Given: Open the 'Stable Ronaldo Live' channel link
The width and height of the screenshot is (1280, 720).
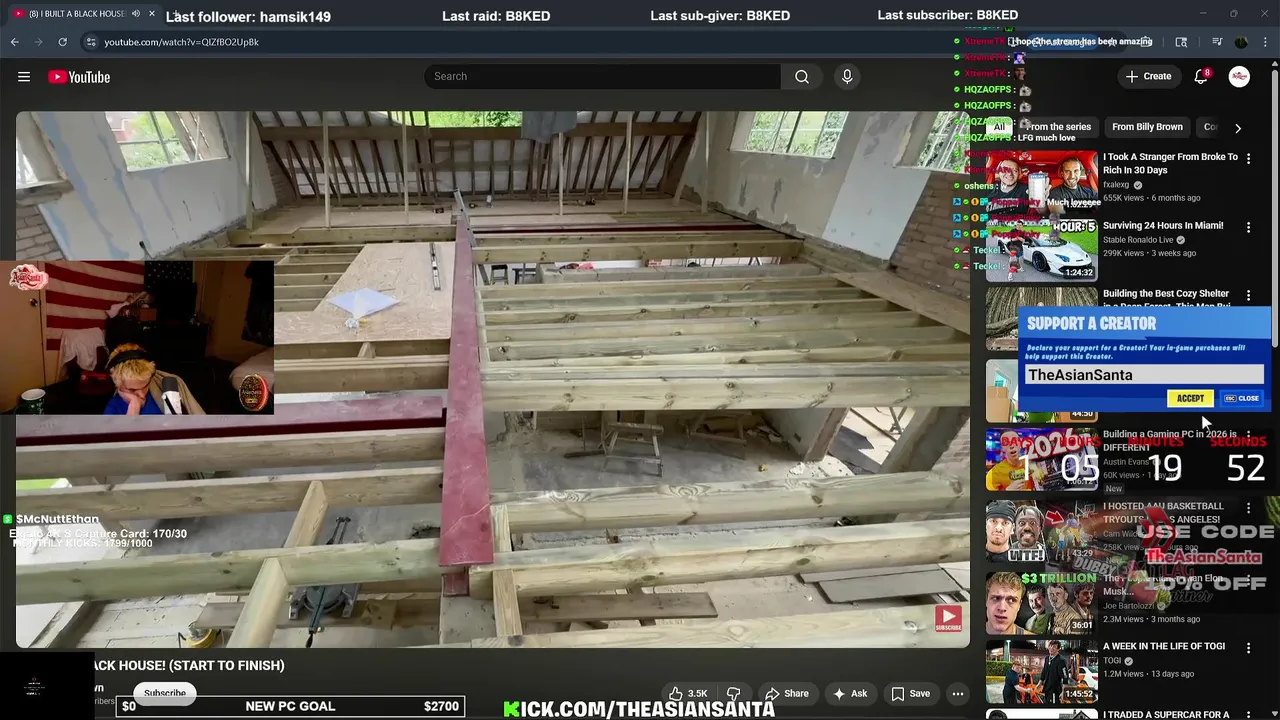Looking at the screenshot, I should click(x=1138, y=240).
